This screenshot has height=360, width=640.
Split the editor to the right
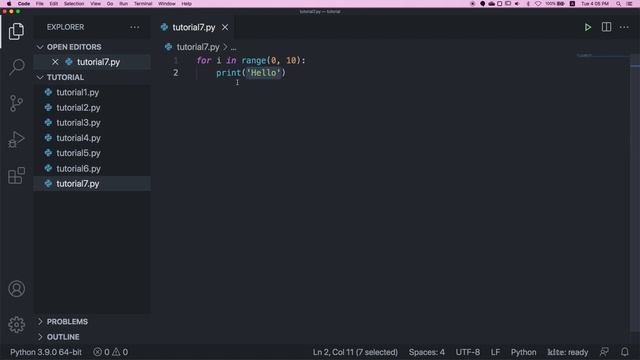pyautogui.click(x=606, y=27)
